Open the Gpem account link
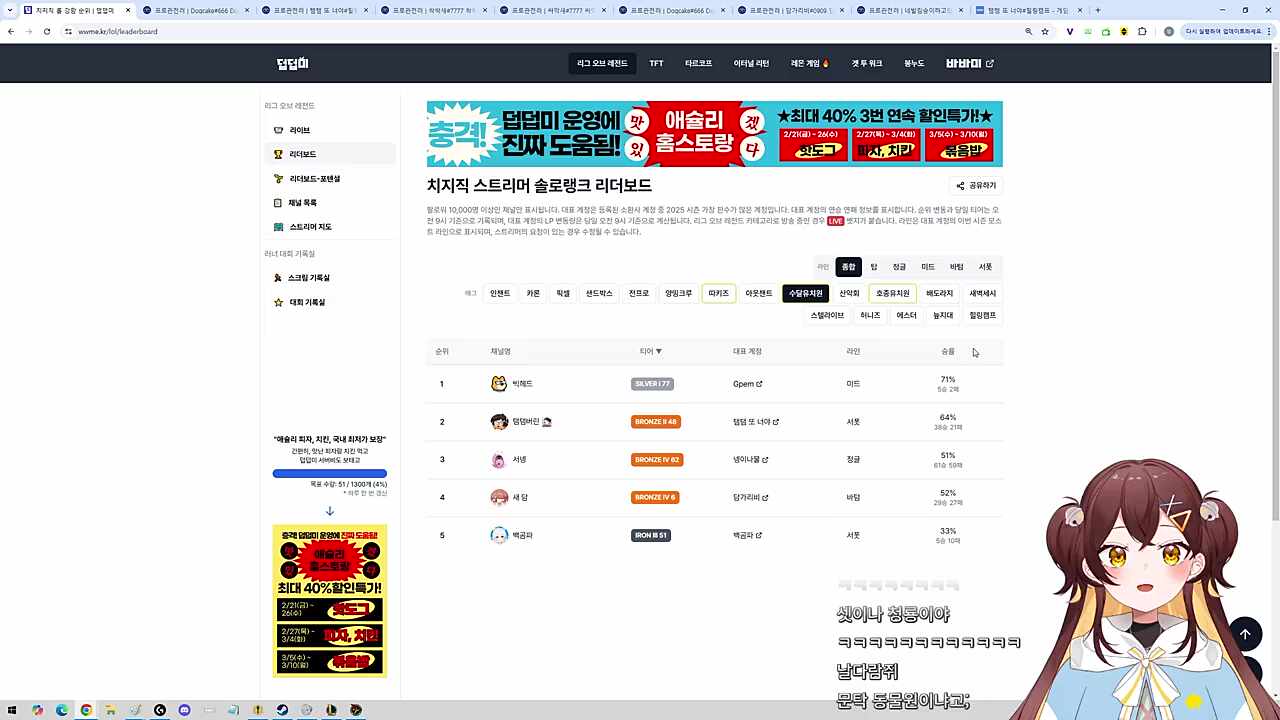The height and width of the screenshot is (720, 1280). point(748,384)
